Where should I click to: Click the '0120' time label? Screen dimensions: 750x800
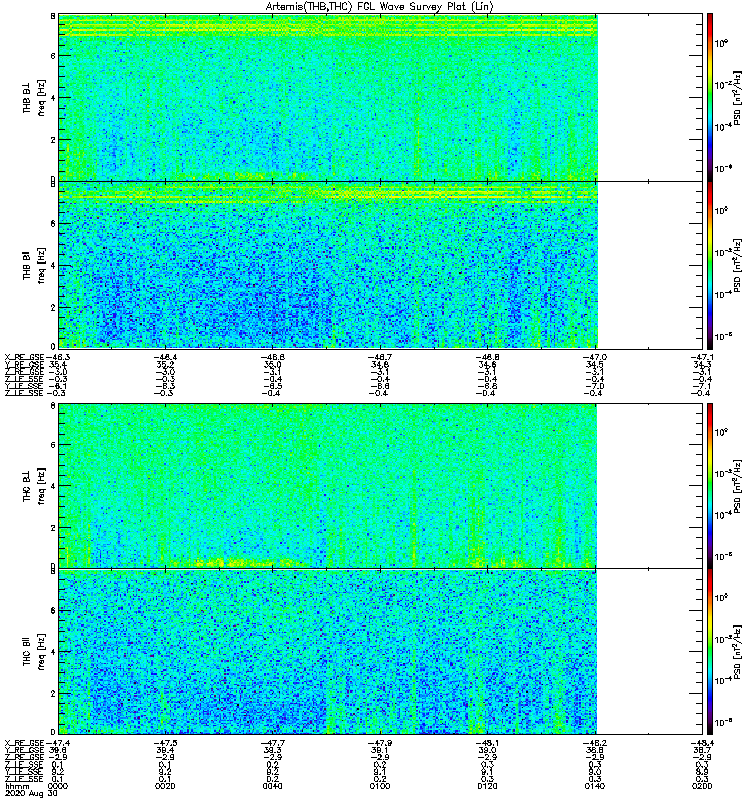point(487,786)
